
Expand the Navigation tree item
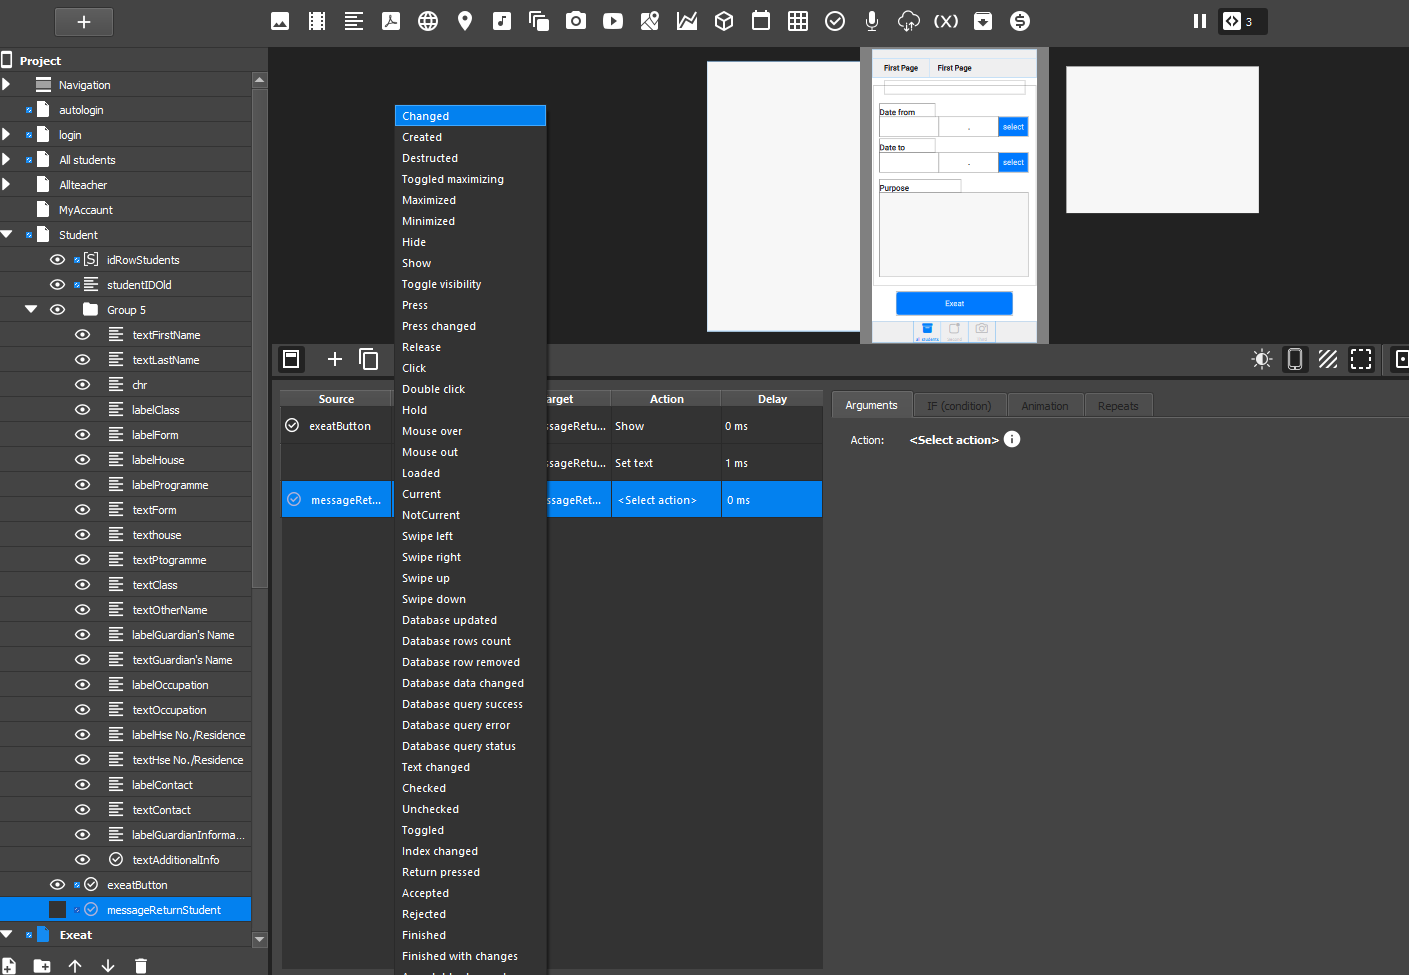coord(7,85)
